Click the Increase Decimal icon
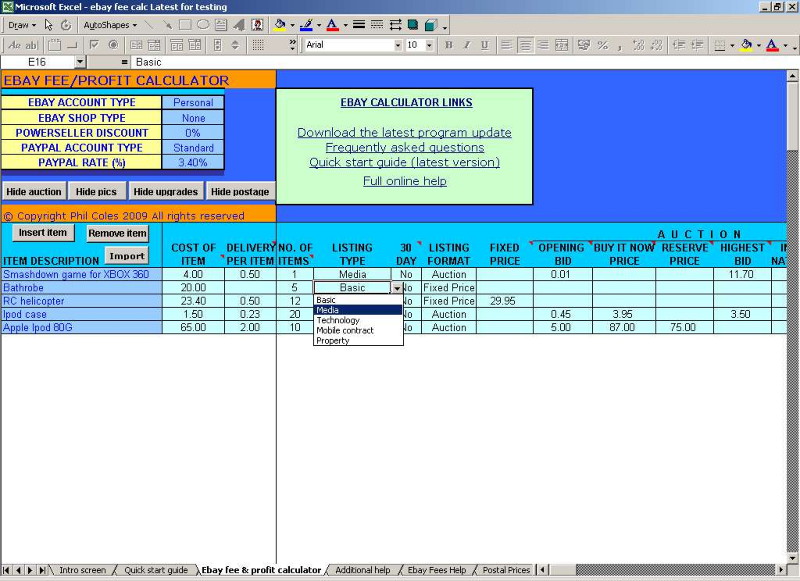 [x=638, y=45]
